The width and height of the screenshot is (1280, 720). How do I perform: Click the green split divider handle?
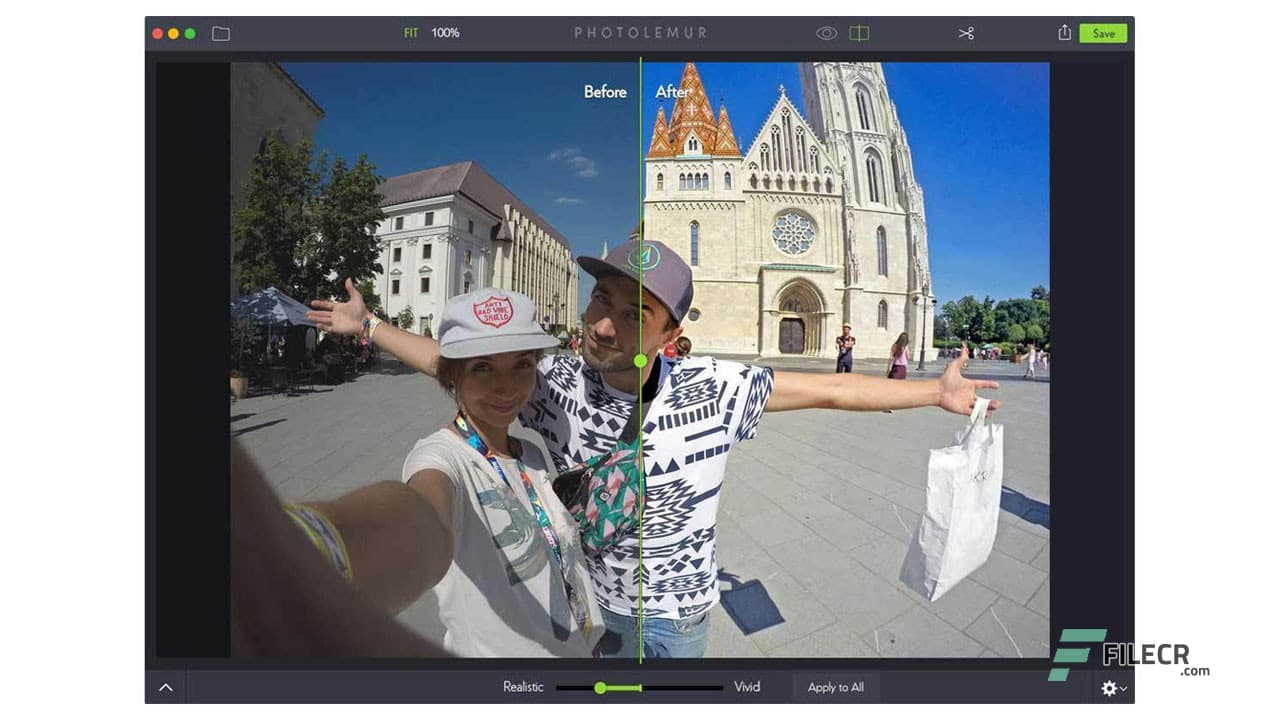click(x=641, y=360)
